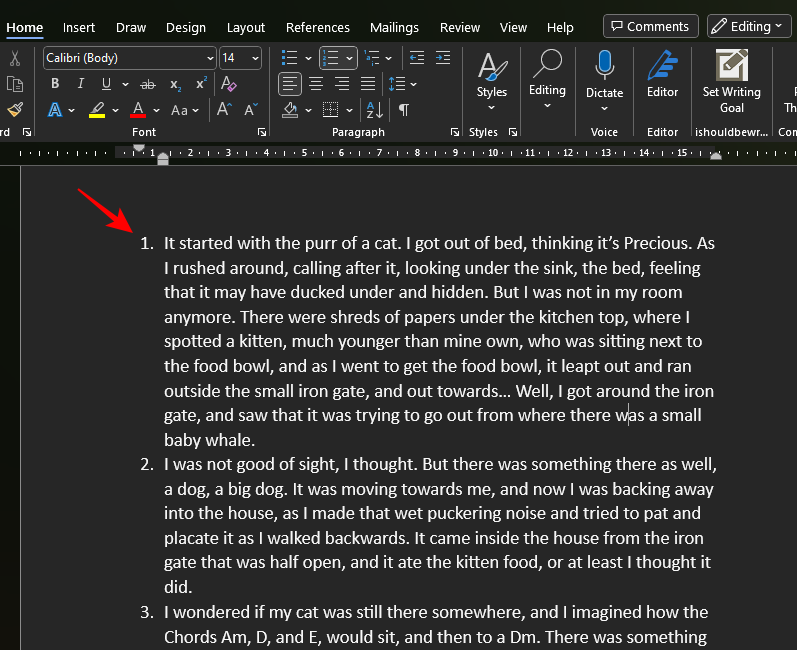Viewport: 797px width, 650px height.
Task: Toggle Strikethrough formatting
Action: 148,84
